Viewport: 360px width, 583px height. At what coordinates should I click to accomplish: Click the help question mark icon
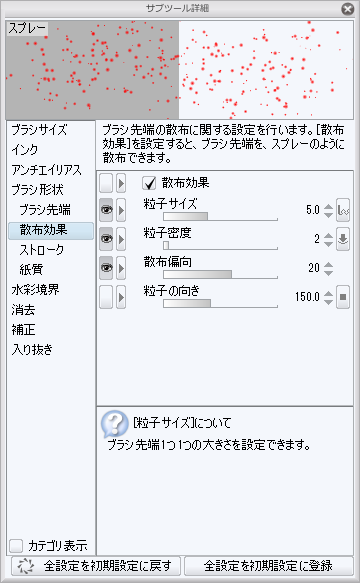click(x=115, y=423)
